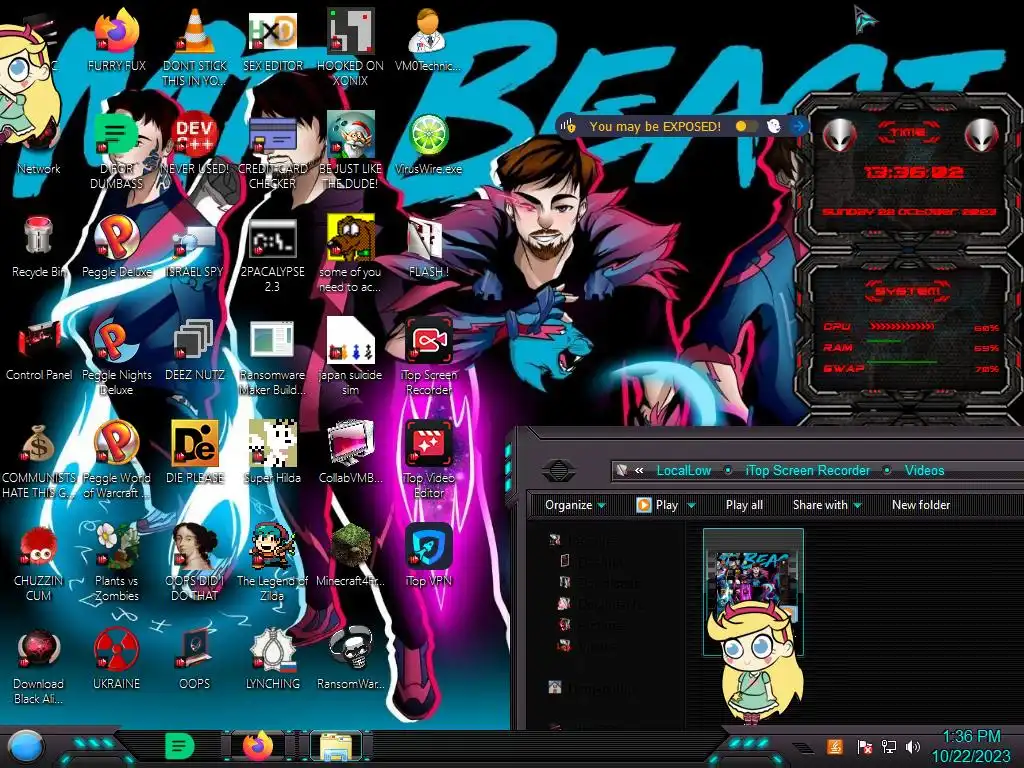Select Homegroup in the Explorer sidebar

coord(591,688)
